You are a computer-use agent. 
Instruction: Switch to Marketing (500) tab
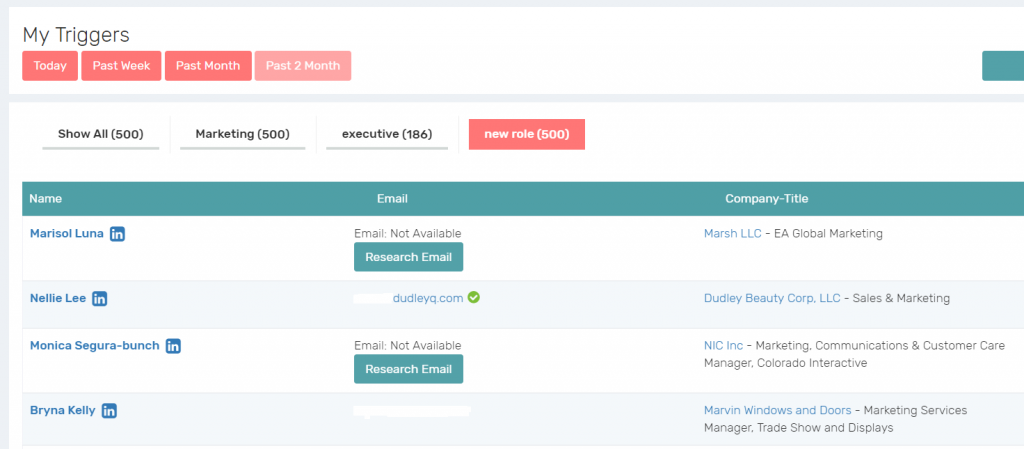click(242, 134)
